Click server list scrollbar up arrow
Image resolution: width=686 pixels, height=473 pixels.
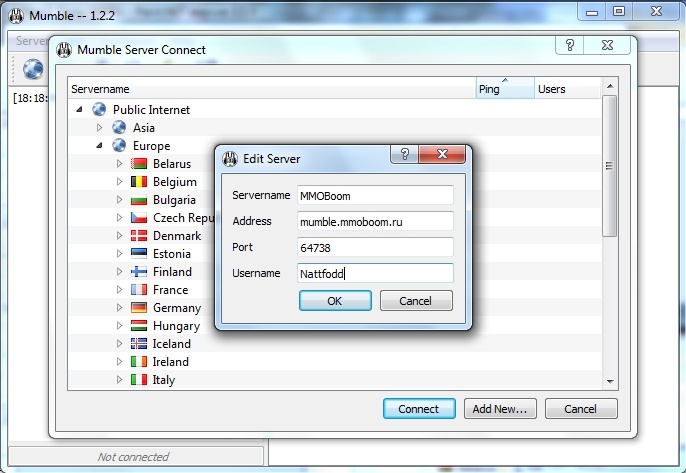610,86
